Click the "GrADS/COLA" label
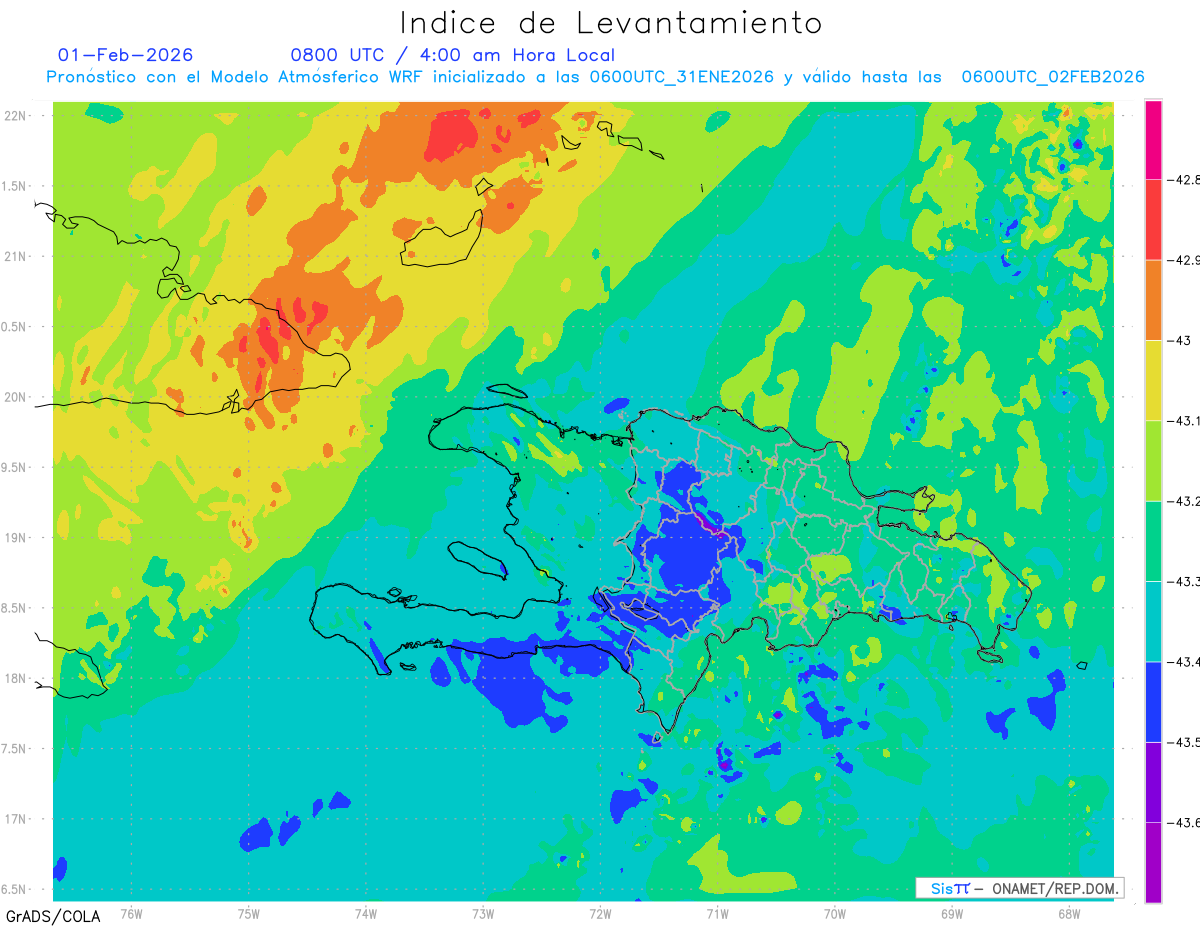Viewport: 1200px width, 927px height. point(51,916)
